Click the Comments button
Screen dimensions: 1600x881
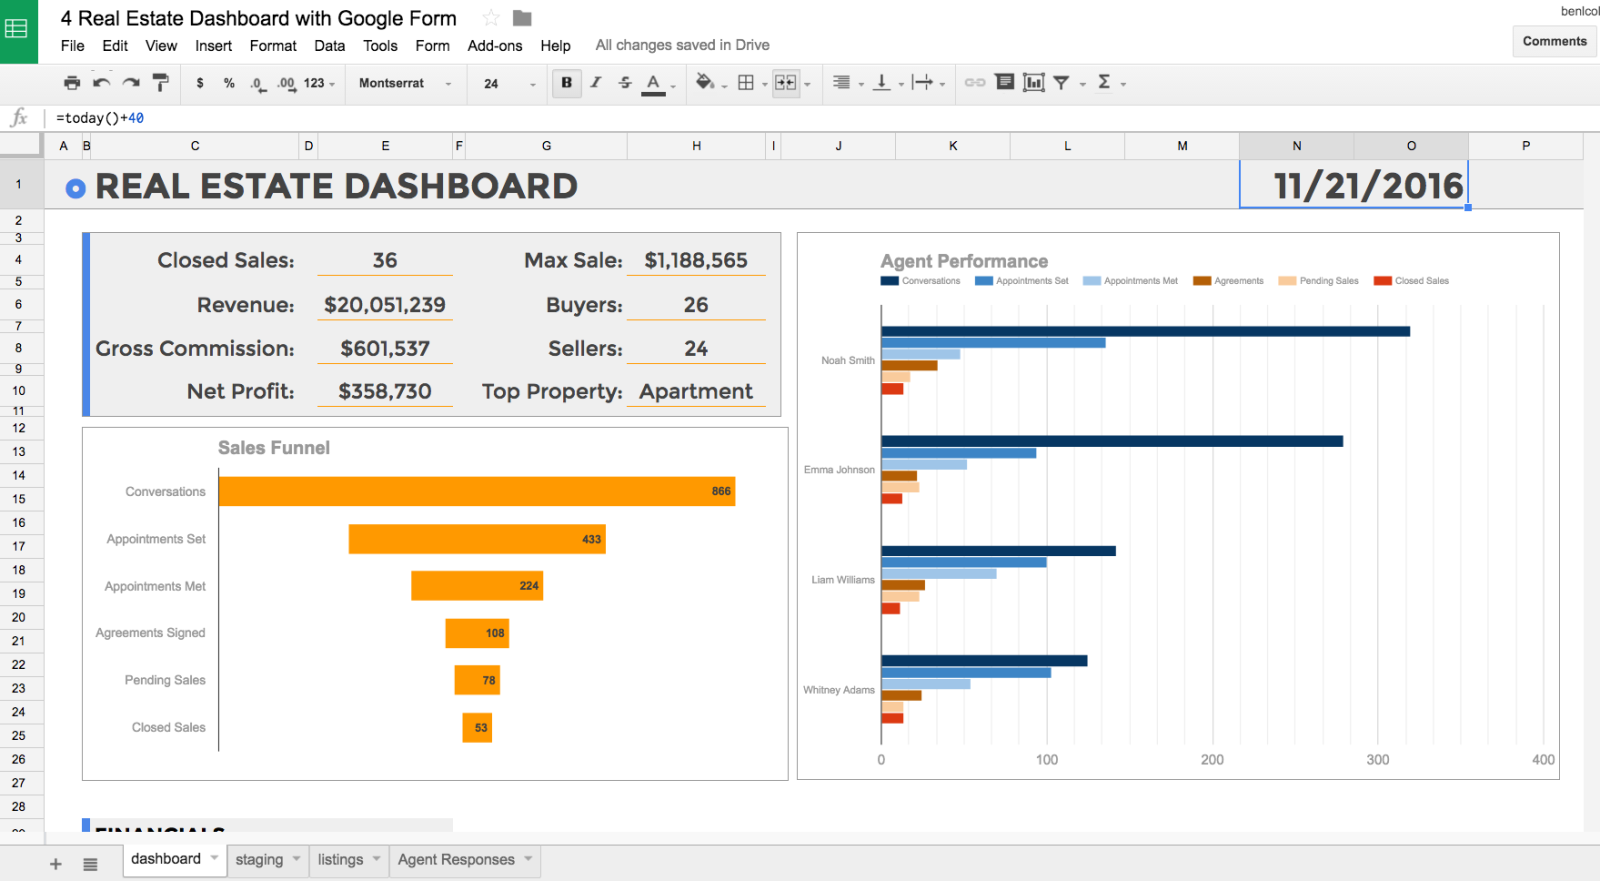[1554, 41]
